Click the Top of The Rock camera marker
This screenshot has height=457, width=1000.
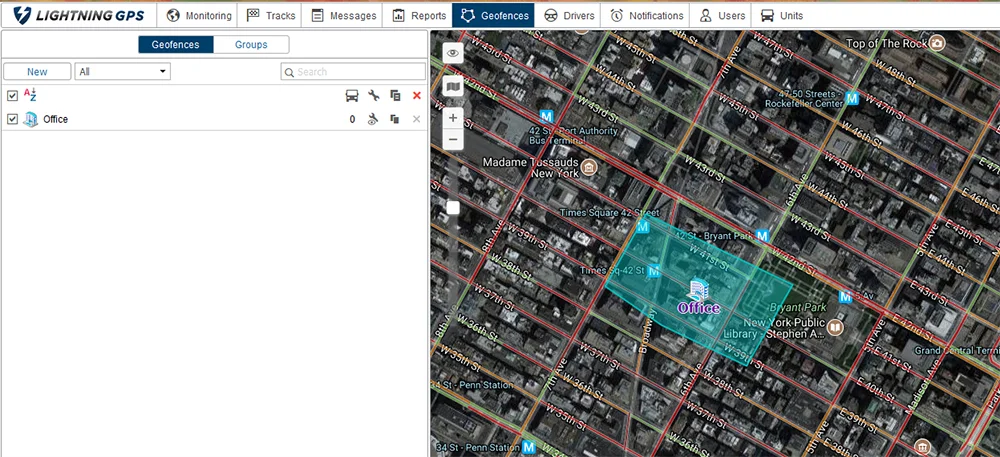pyautogui.click(x=936, y=43)
